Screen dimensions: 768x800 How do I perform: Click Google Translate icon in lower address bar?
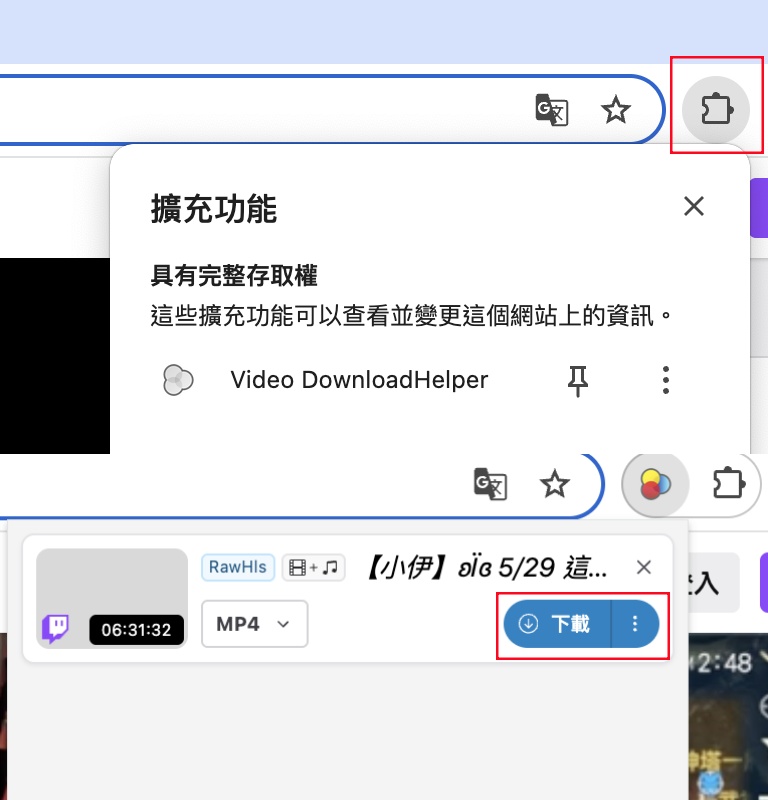pyautogui.click(x=490, y=484)
